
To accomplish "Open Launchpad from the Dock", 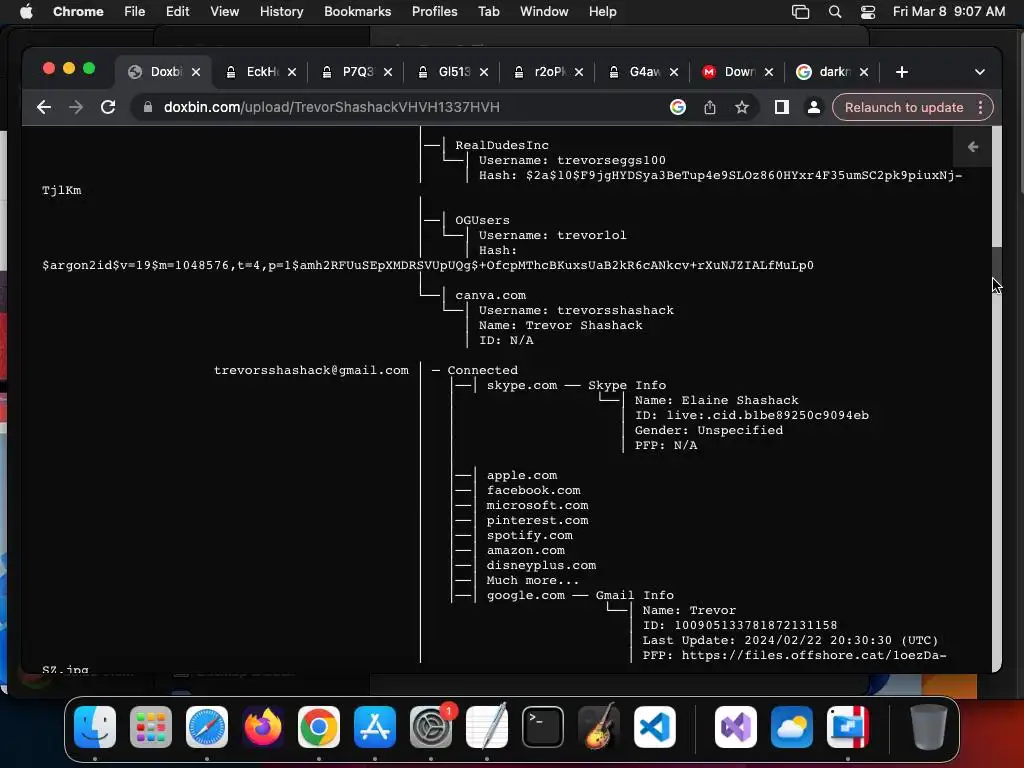I will point(151,726).
